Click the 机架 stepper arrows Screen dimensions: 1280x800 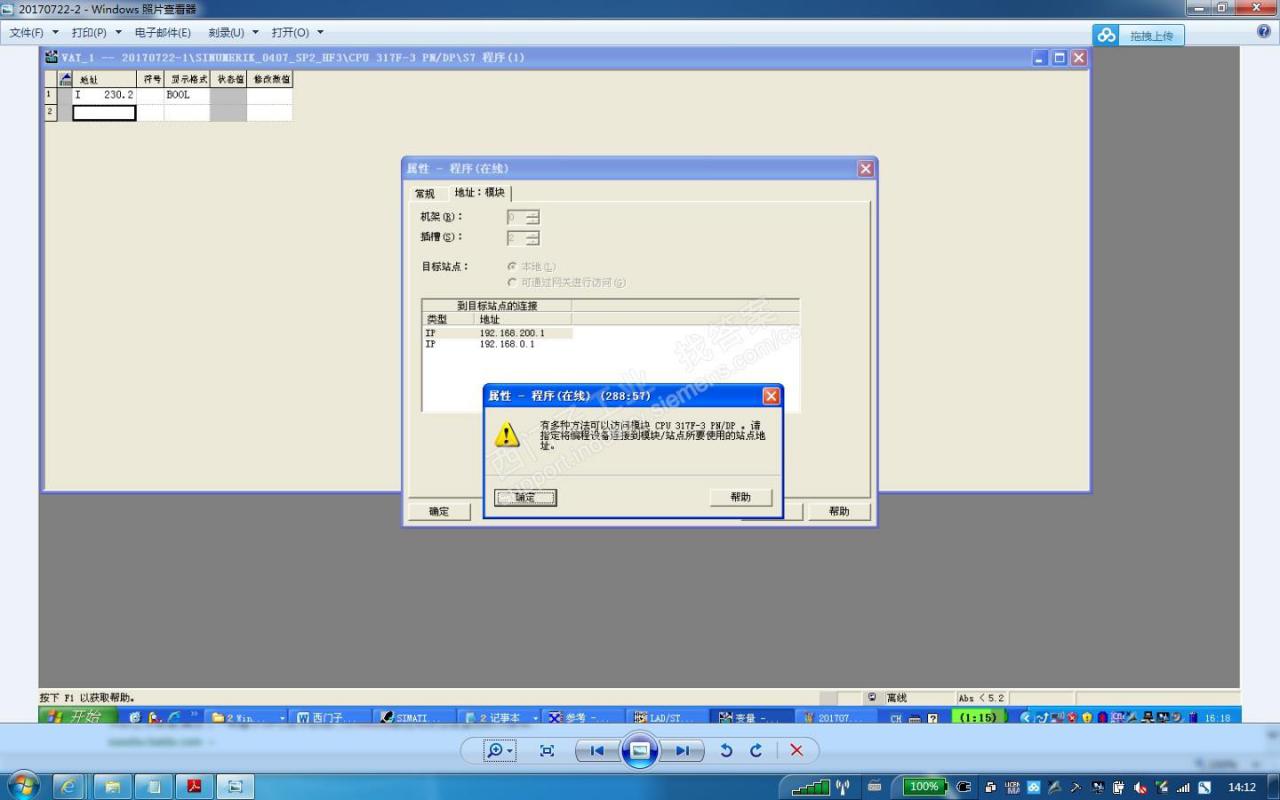pos(533,217)
